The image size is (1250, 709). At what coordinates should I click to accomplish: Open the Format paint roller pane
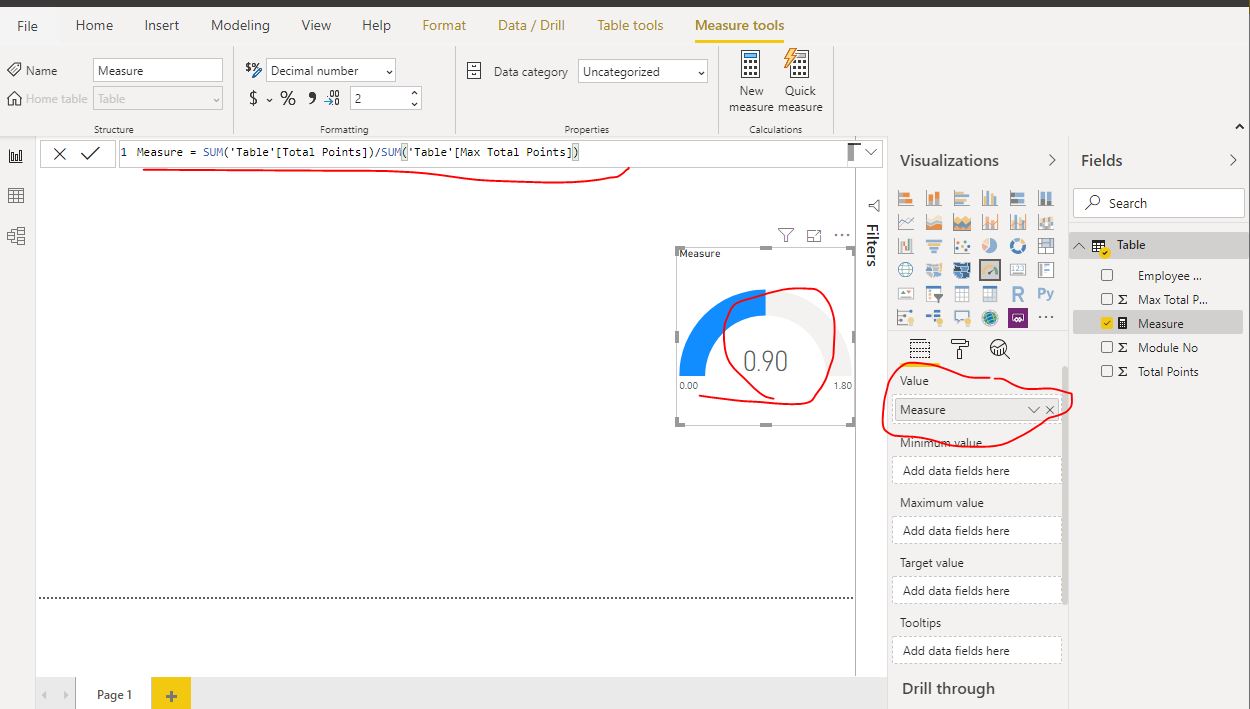(960, 349)
